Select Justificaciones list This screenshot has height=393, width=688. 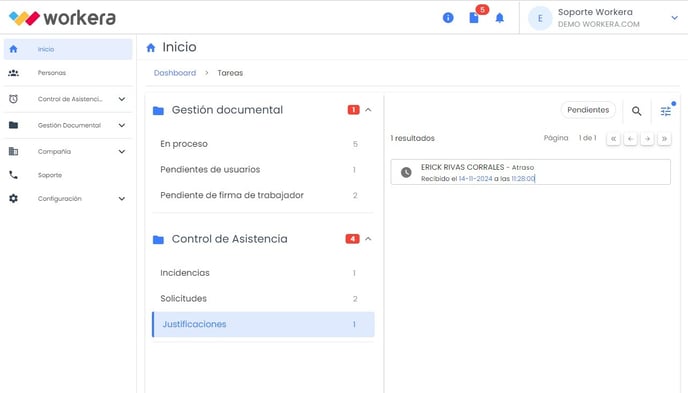pos(263,324)
